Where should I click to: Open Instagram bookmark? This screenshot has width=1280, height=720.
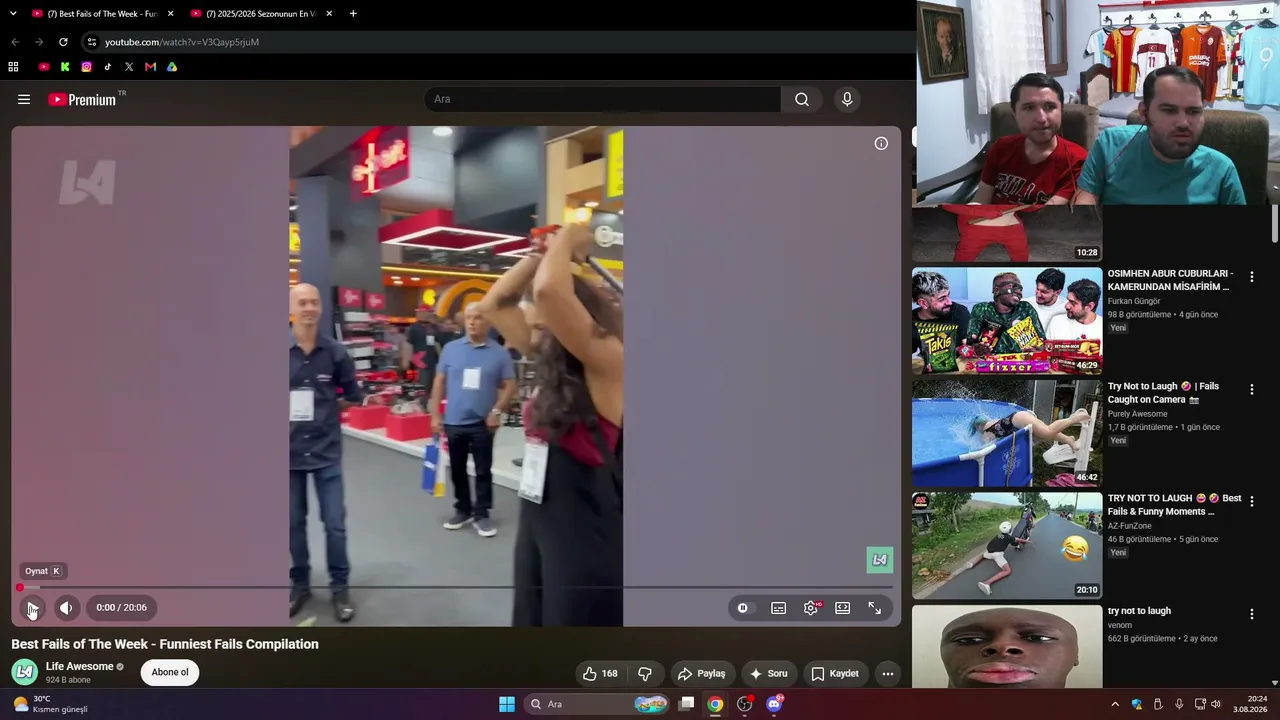tap(87, 67)
